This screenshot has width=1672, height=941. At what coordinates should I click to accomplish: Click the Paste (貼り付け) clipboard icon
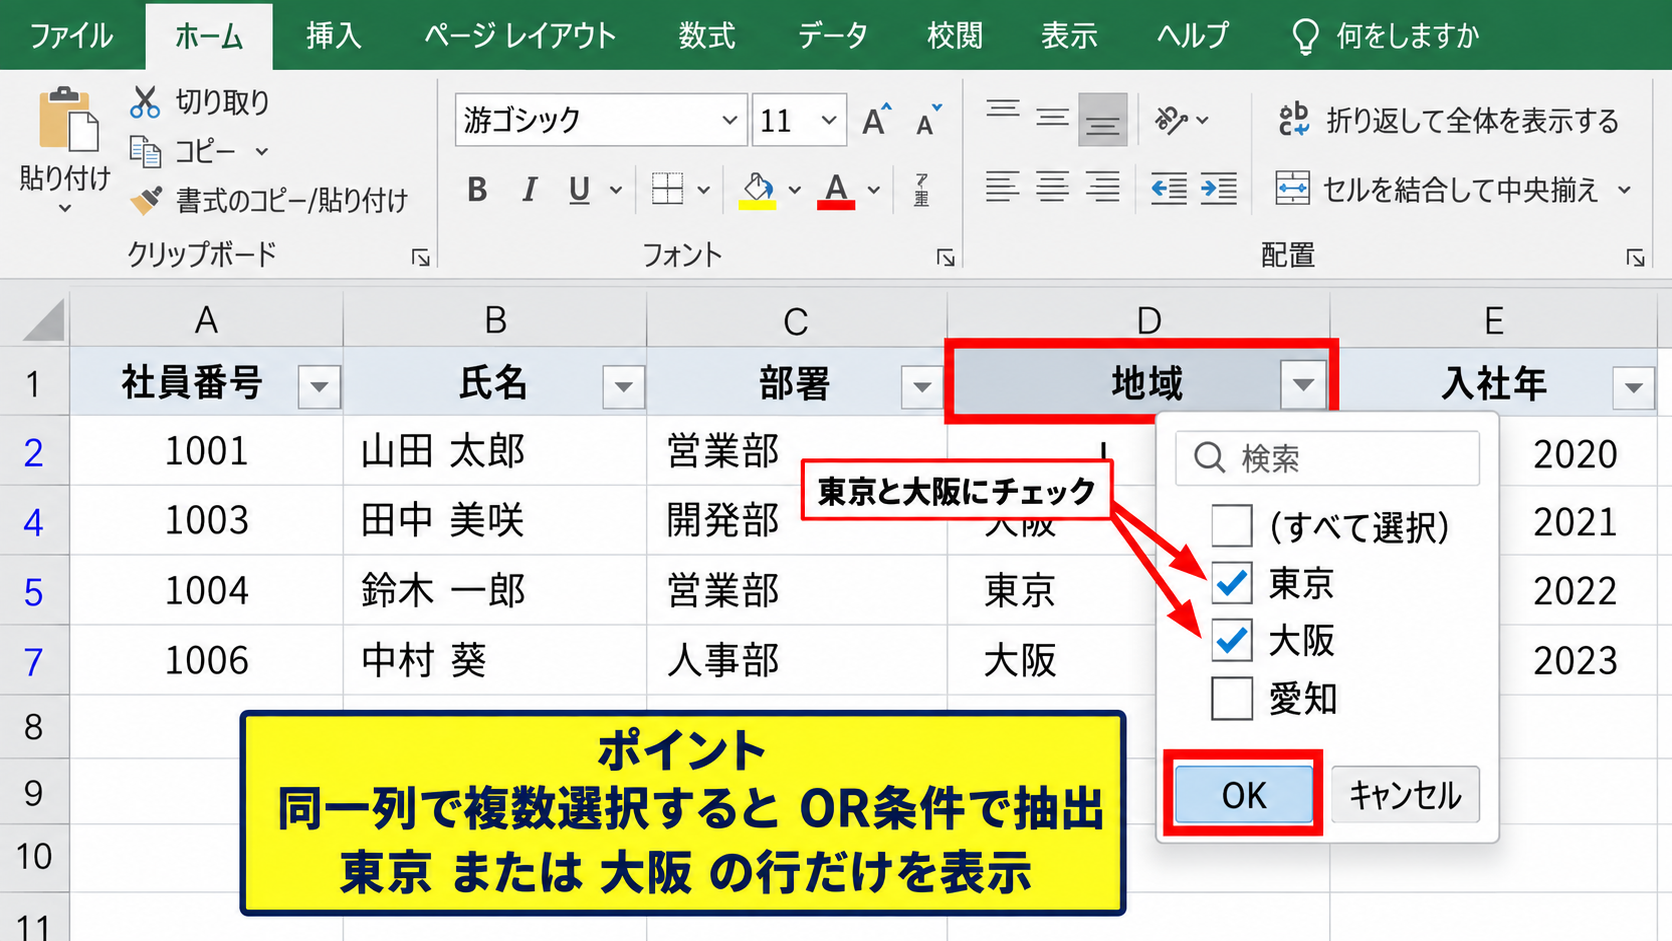pos(68,120)
